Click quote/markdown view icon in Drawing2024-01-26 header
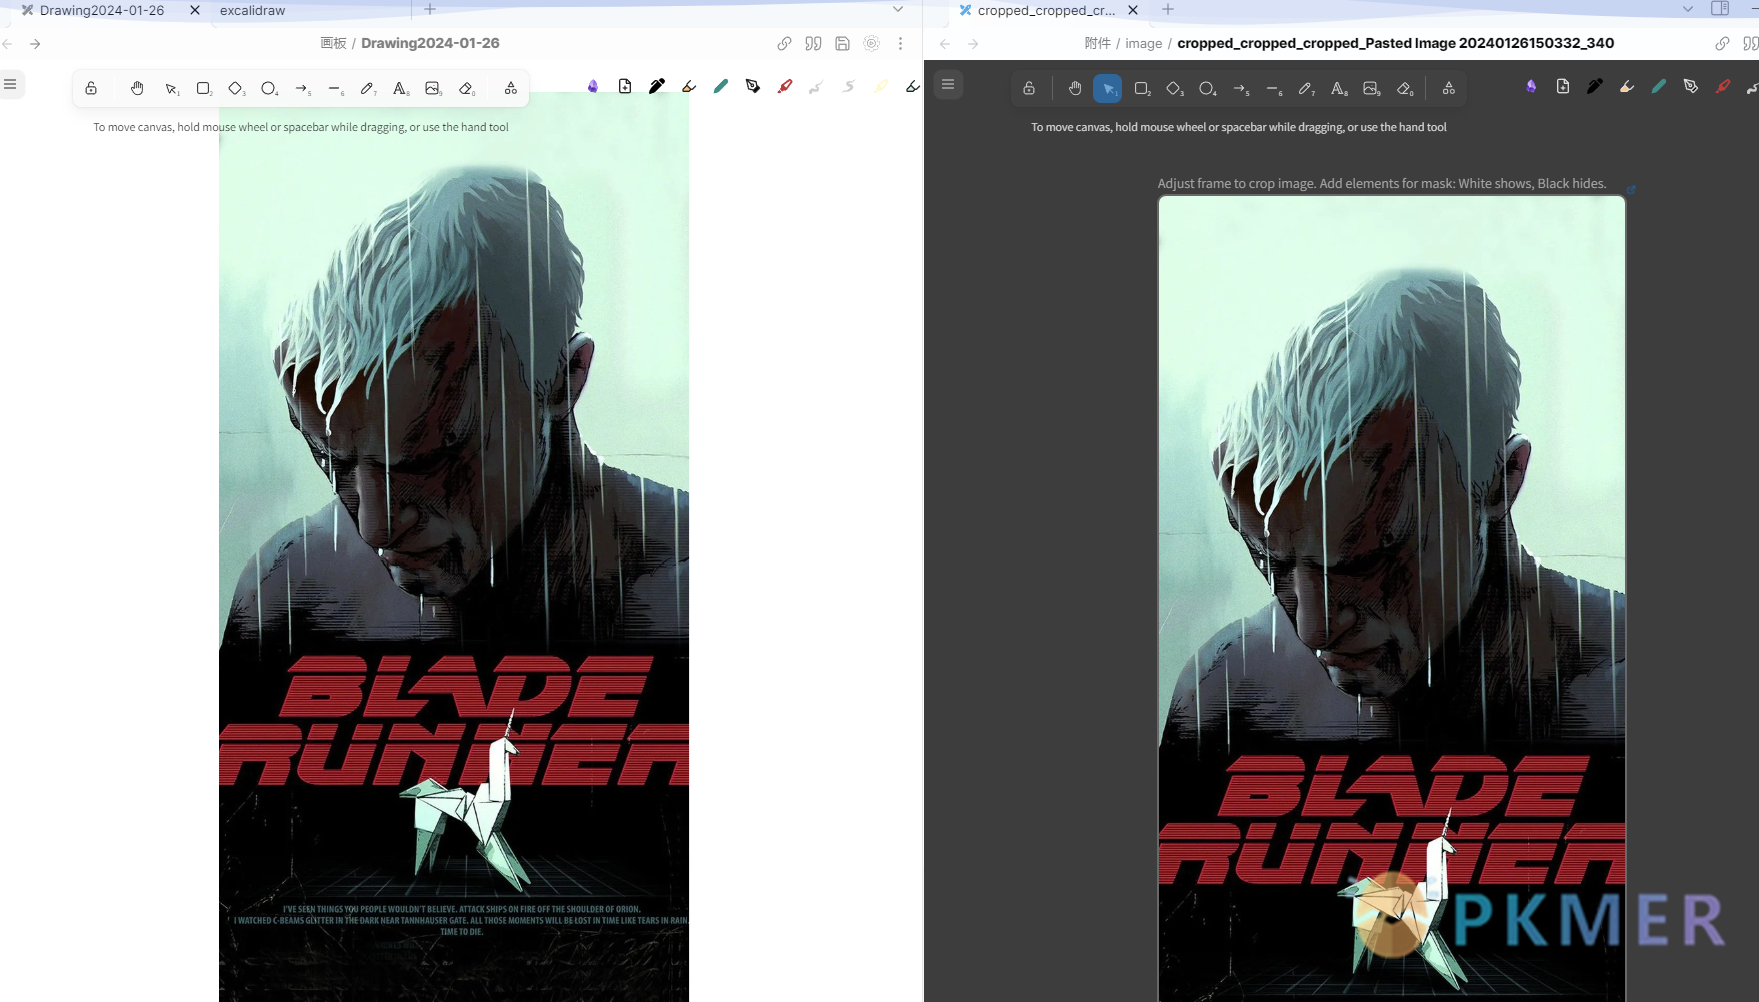The width and height of the screenshot is (1759, 1002). click(x=813, y=44)
